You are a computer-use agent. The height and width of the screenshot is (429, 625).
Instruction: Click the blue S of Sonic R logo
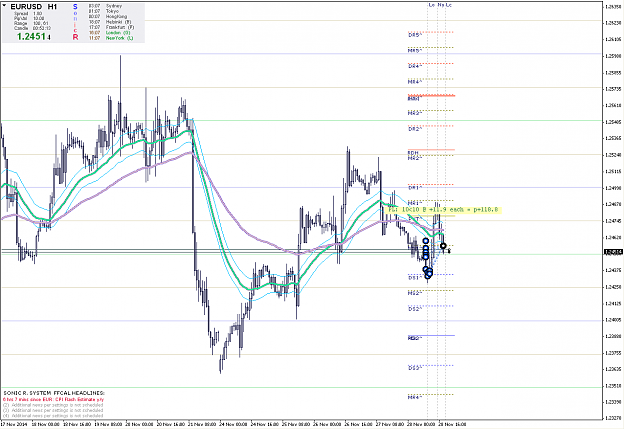tap(75, 7)
